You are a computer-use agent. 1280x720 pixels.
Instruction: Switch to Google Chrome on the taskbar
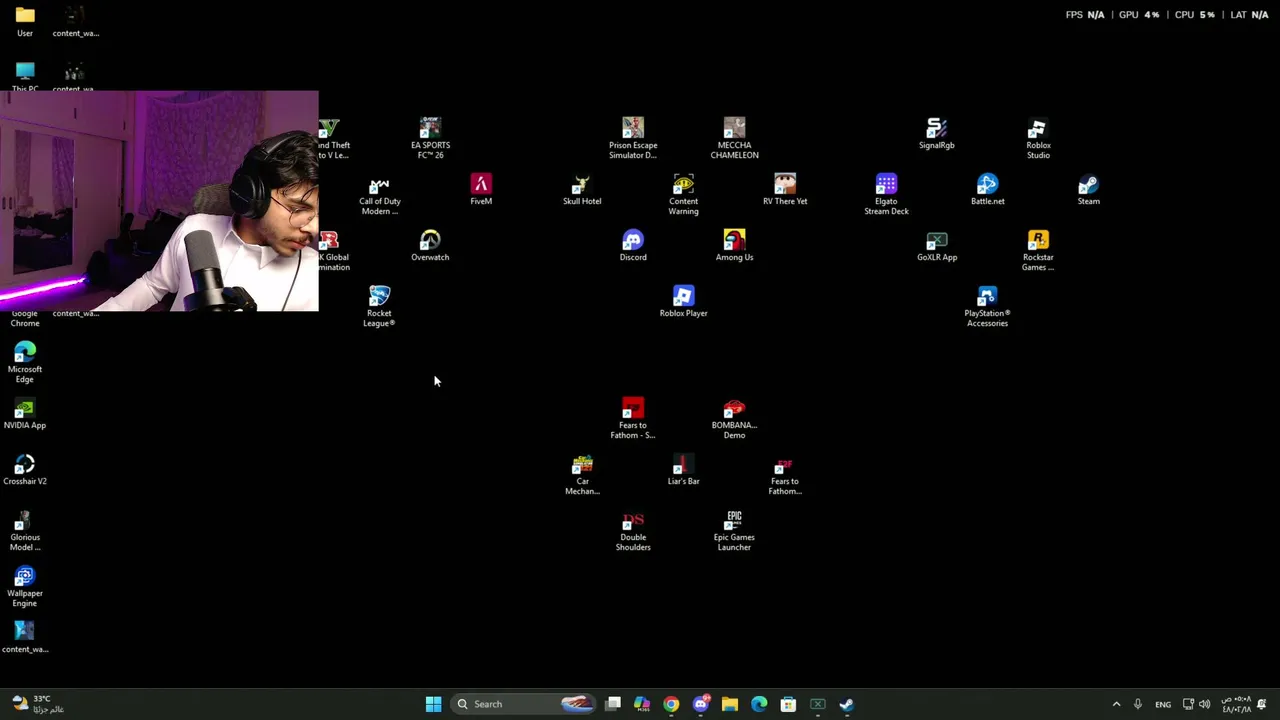[671, 704]
